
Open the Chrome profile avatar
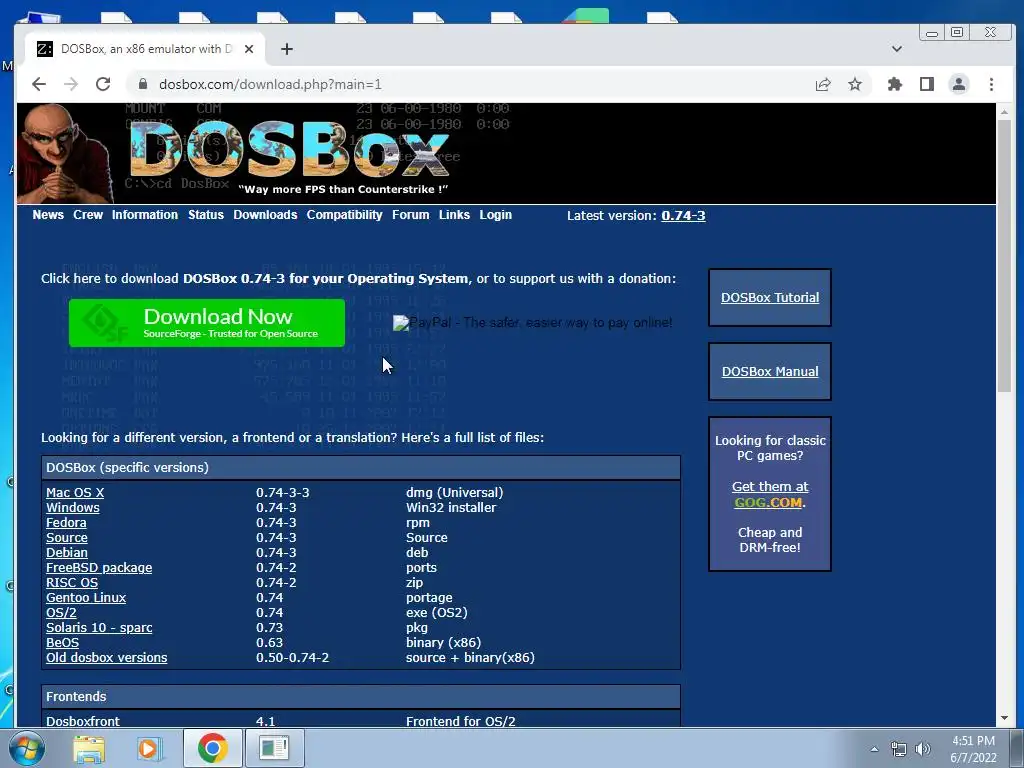click(959, 84)
